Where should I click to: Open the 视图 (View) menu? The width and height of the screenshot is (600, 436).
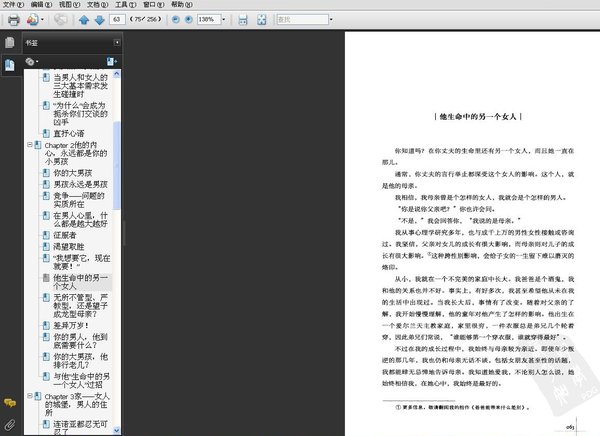[x=69, y=5]
